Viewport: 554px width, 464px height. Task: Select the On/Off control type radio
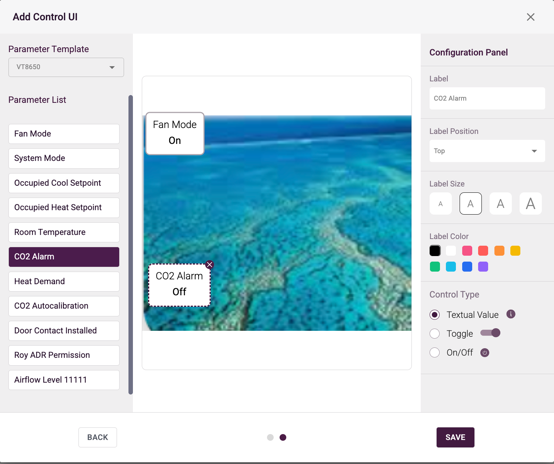pyautogui.click(x=435, y=352)
